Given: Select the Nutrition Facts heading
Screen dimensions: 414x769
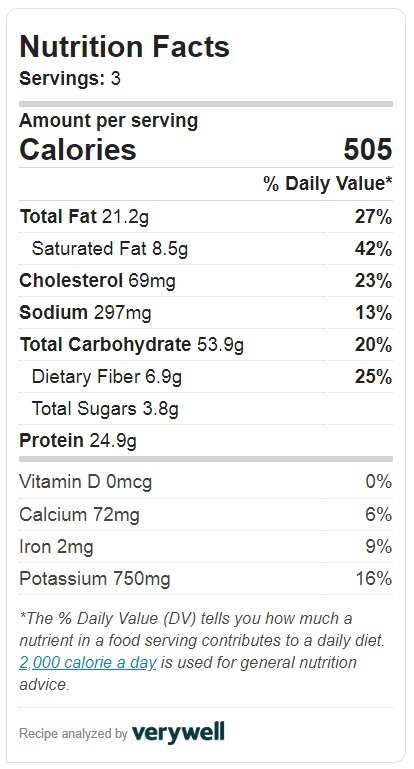Looking at the screenshot, I should click(x=125, y=47).
